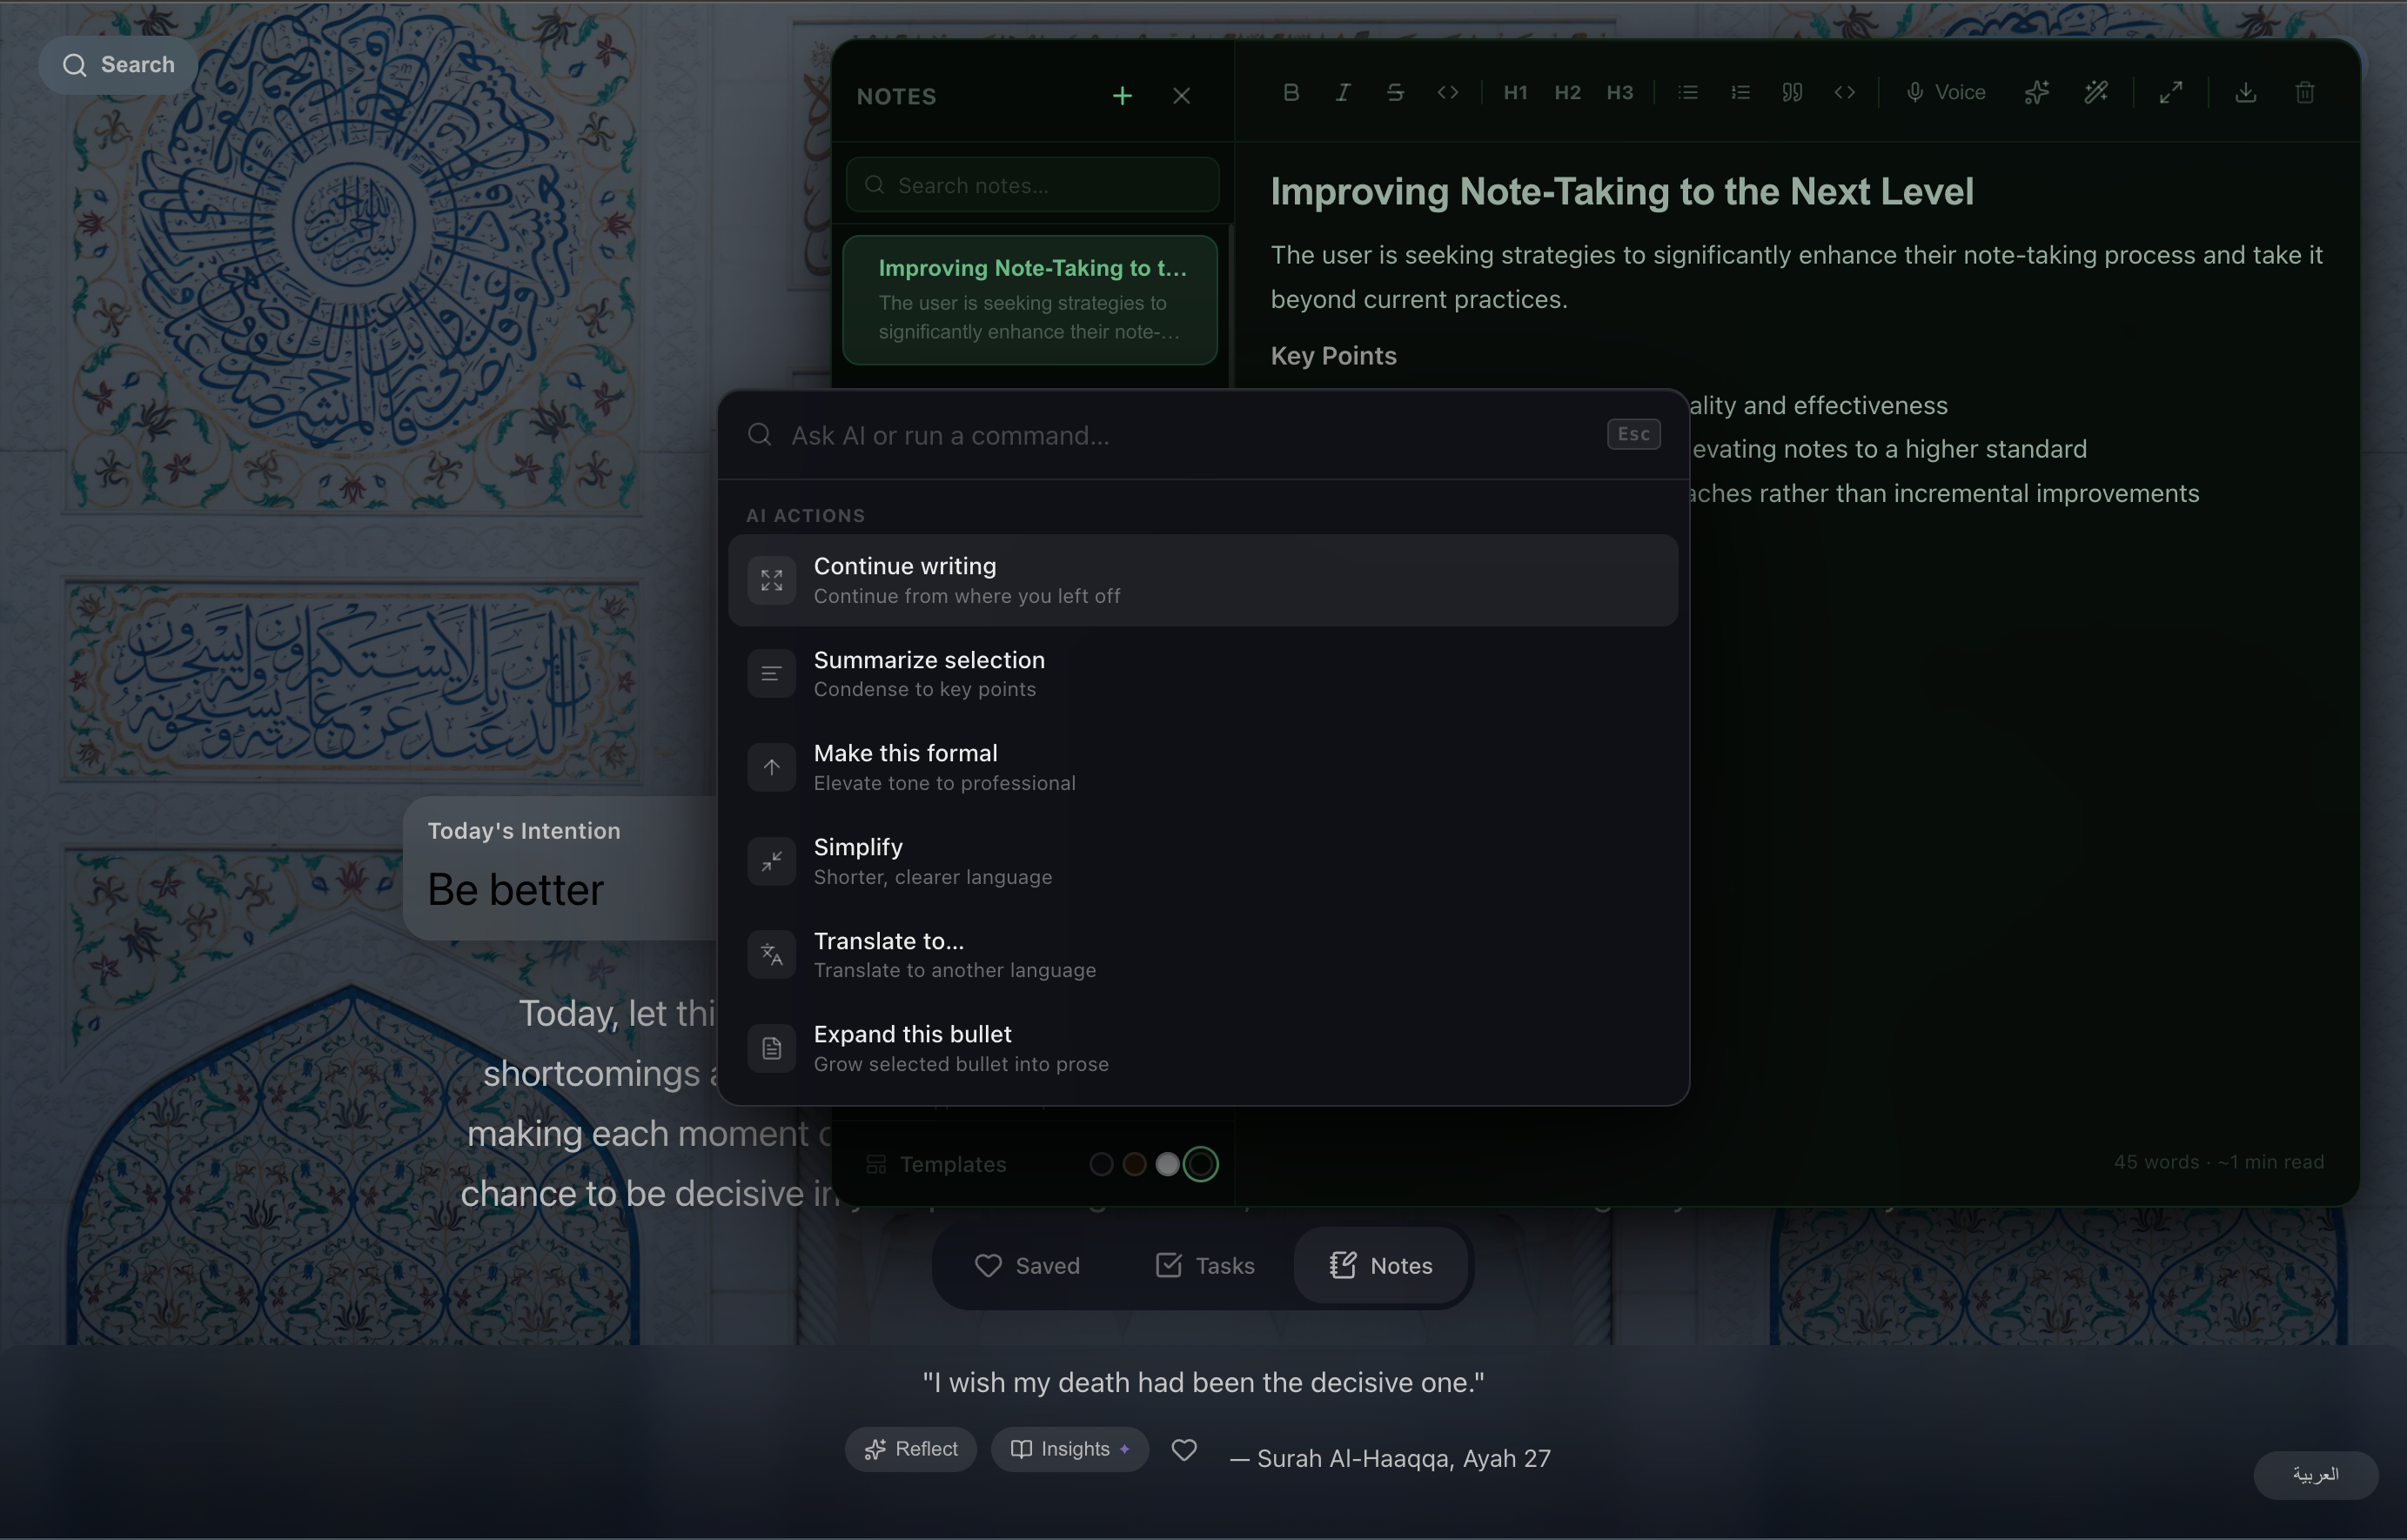Click the Simplify shrink icon
This screenshot has height=1540, width=2407.
pos(771,862)
